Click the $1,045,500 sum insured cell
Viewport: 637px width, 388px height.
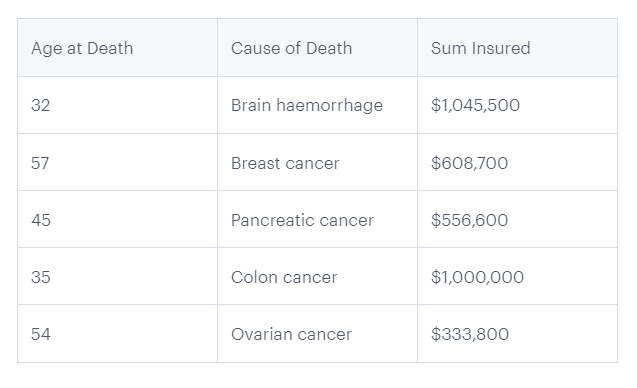pyautogui.click(x=518, y=105)
